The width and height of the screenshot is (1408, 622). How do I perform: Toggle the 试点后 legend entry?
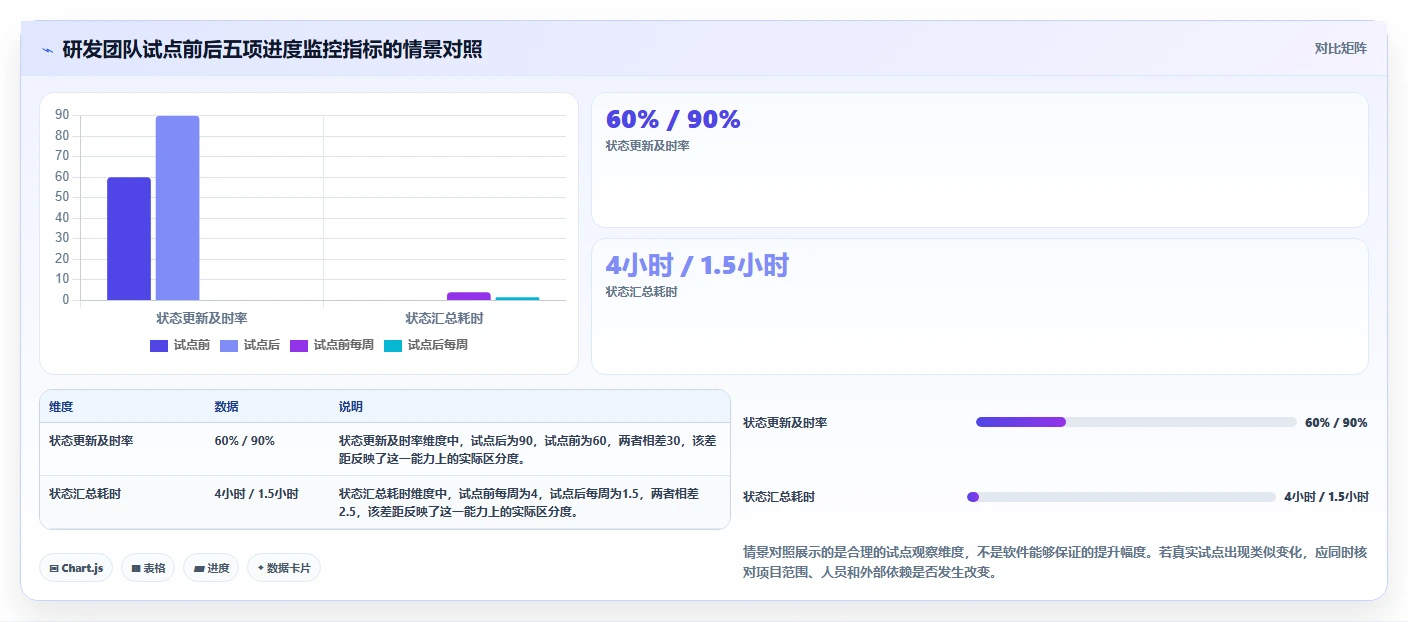point(250,345)
